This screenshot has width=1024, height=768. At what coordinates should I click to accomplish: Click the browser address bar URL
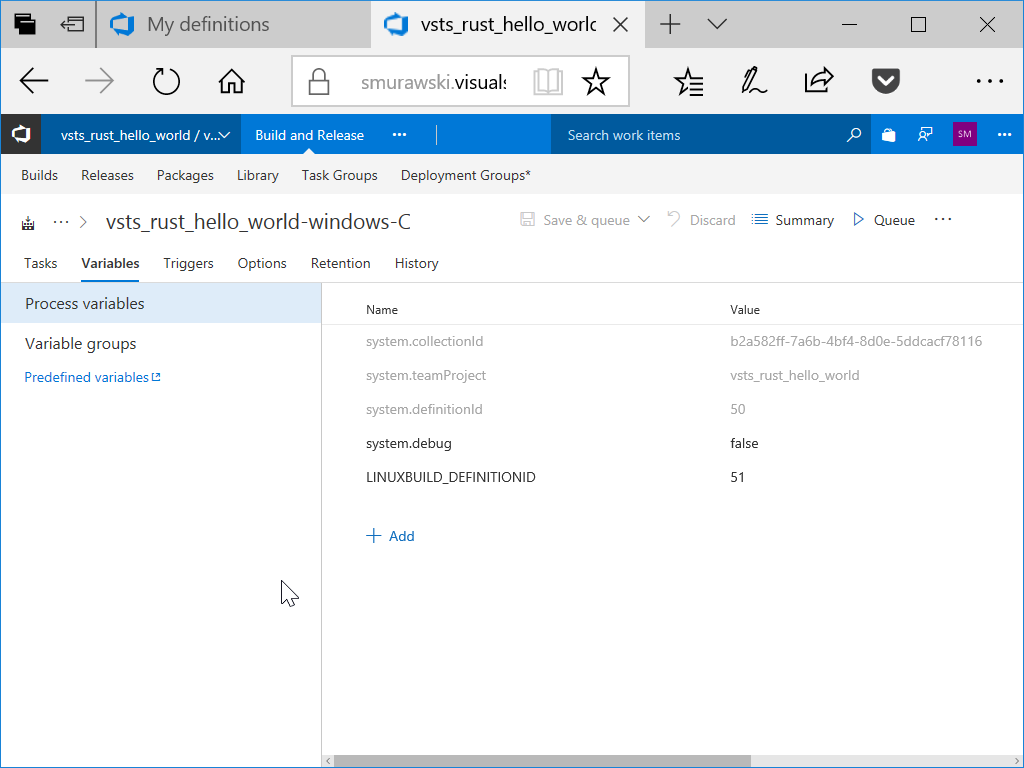coord(434,82)
